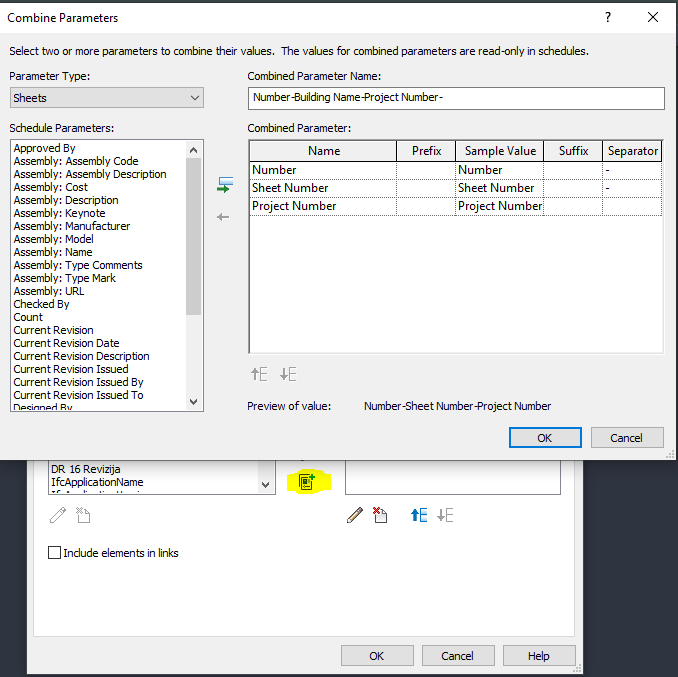Click Help button in background dialog
Image resolution: width=678 pixels, height=677 pixels.
tap(539, 656)
